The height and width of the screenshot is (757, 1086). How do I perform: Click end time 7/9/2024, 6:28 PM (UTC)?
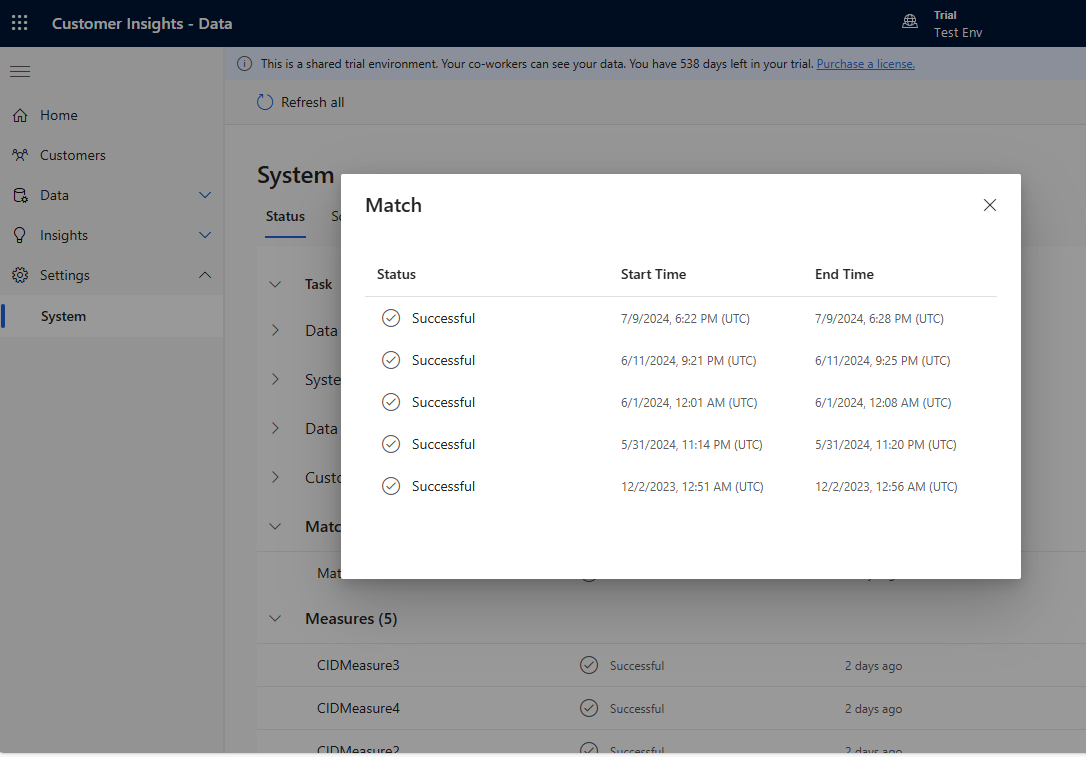[x=879, y=319]
